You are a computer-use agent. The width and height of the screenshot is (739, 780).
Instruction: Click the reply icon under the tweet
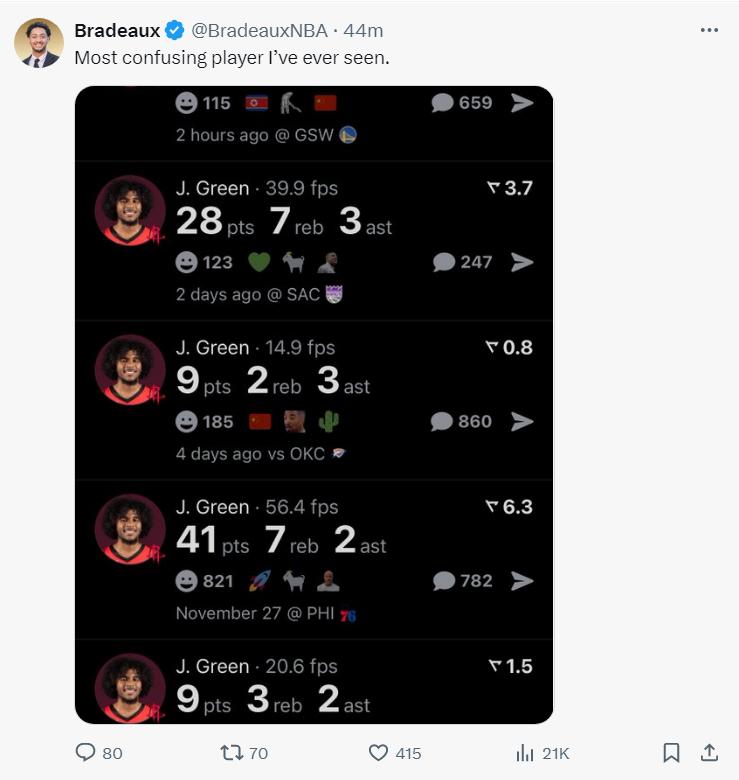tap(86, 753)
